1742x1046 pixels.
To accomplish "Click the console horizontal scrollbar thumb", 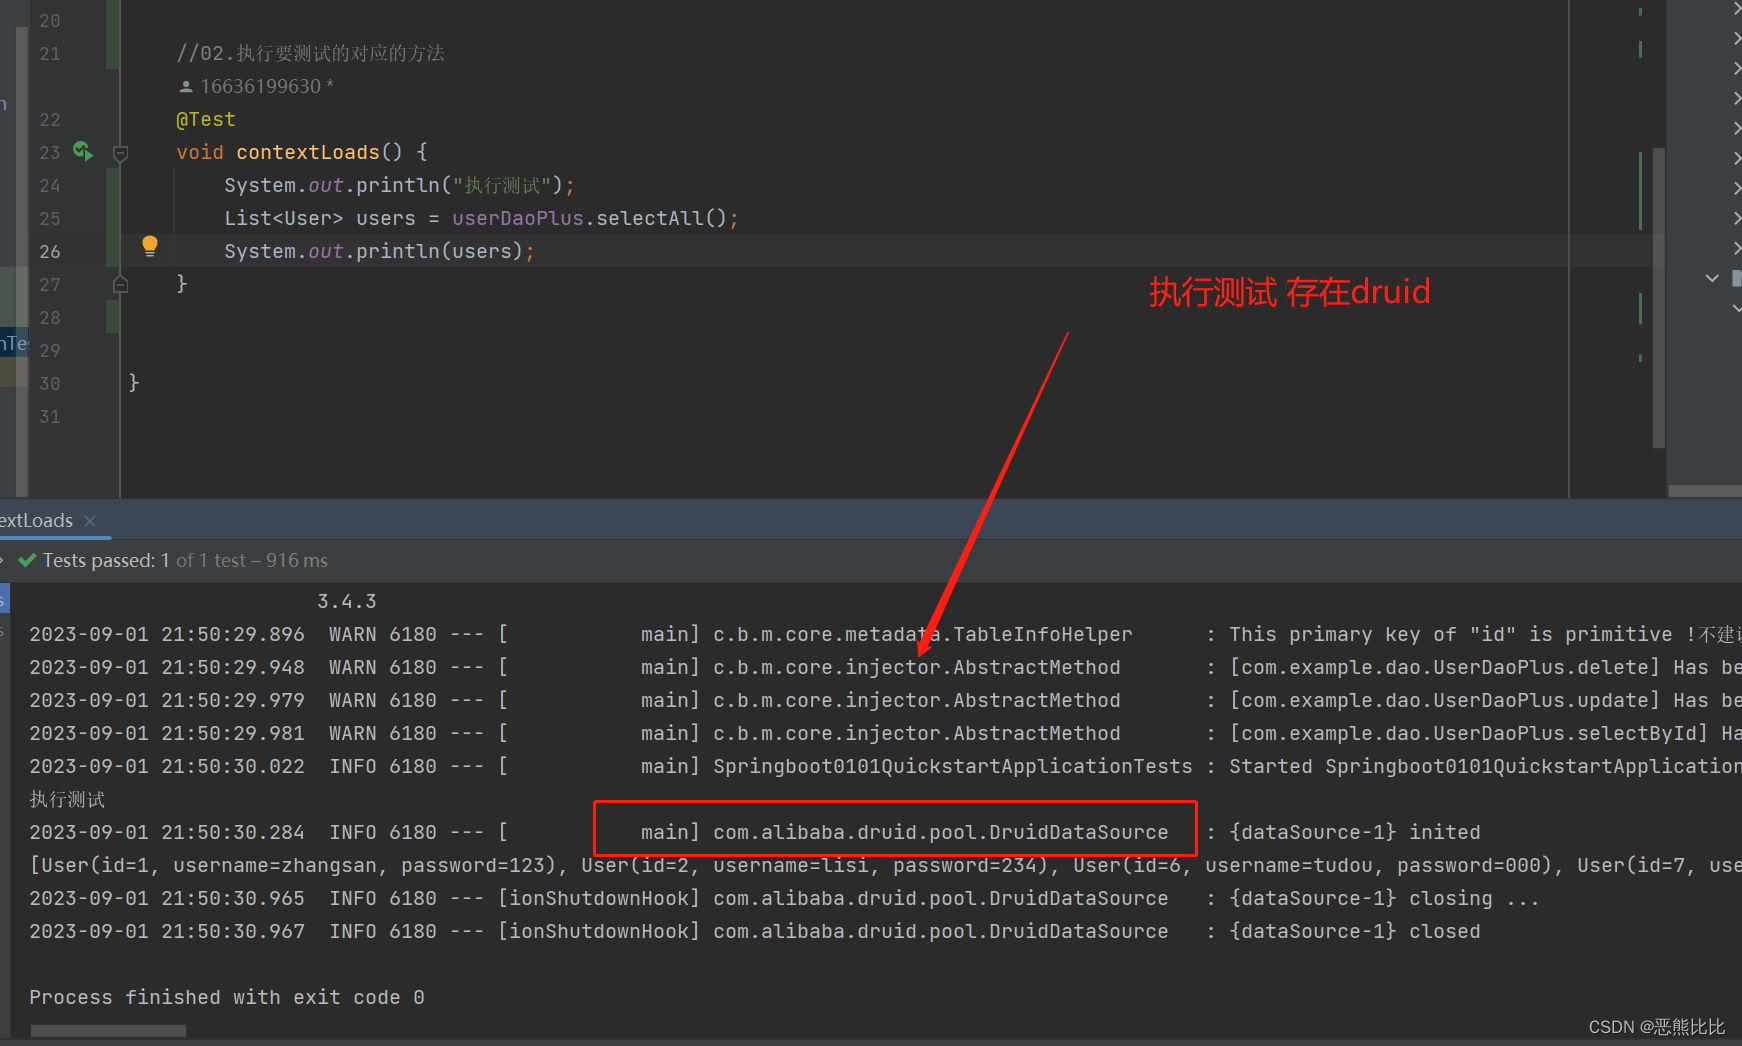I will (x=108, y=1031).
